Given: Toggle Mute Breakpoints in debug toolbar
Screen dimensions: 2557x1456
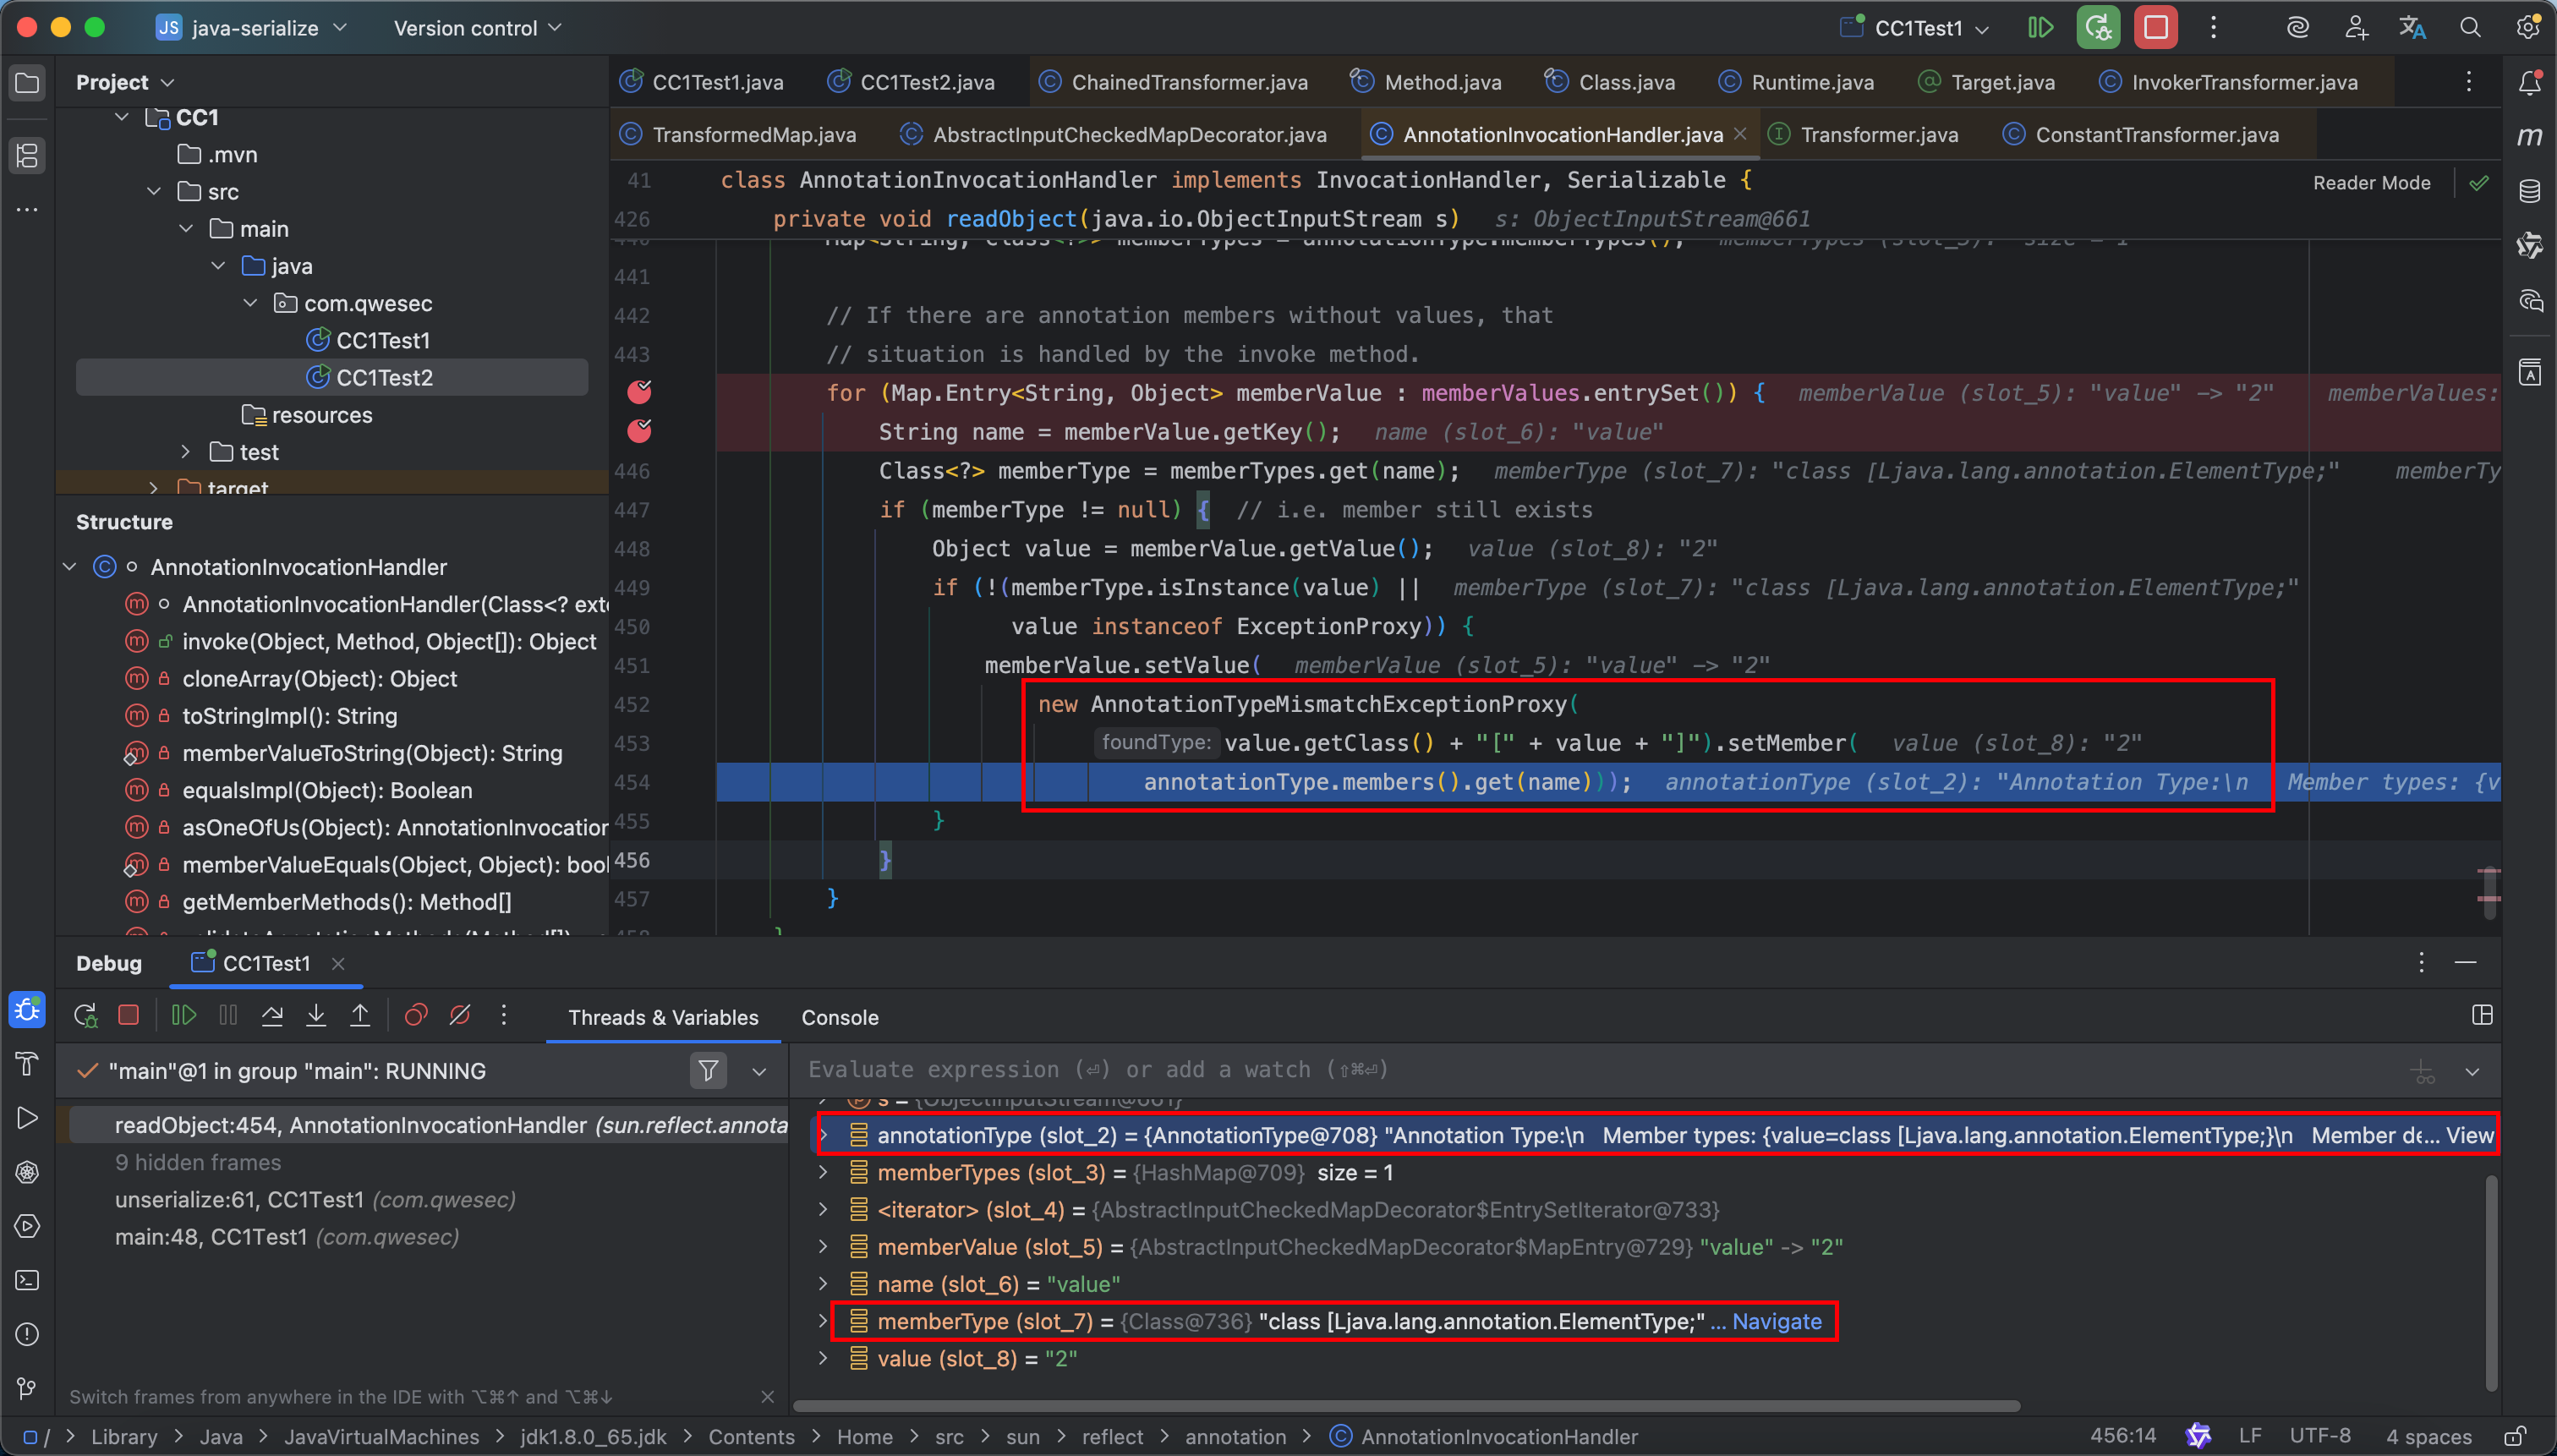Looking at the screenshot, I should [x=460, y=1016].
